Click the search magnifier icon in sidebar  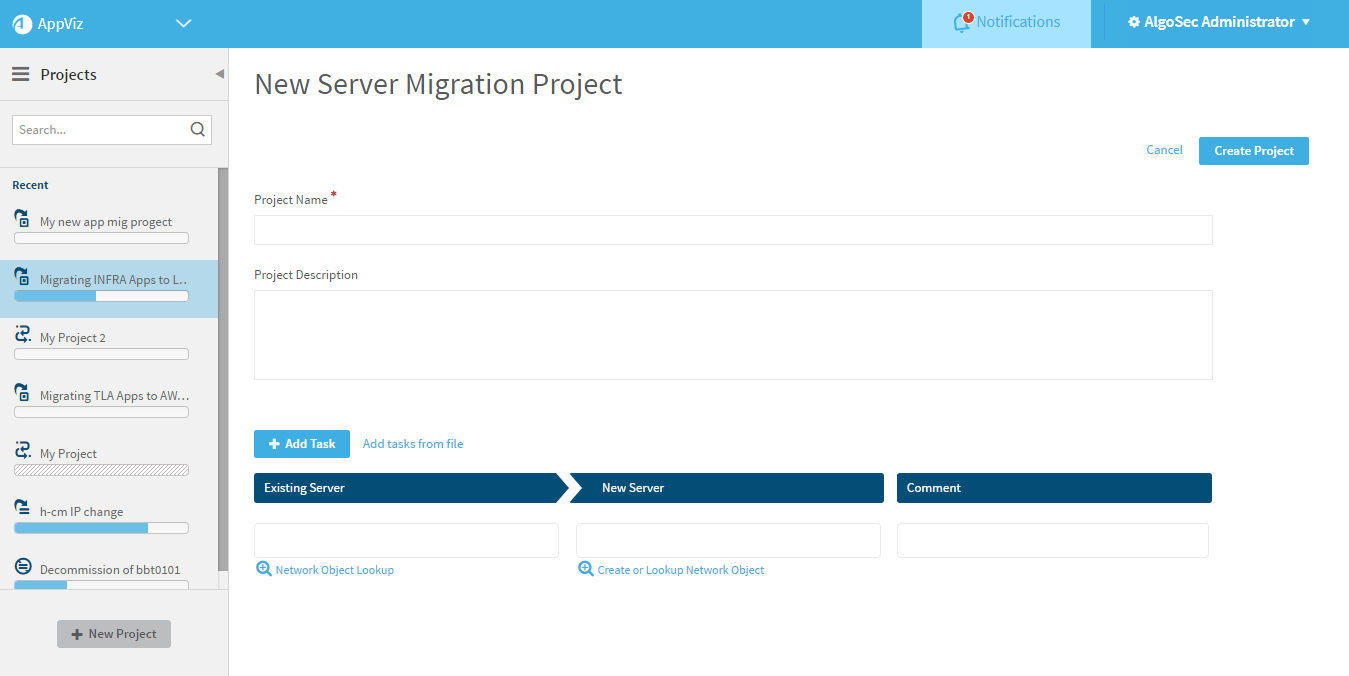tap(197, 129)
